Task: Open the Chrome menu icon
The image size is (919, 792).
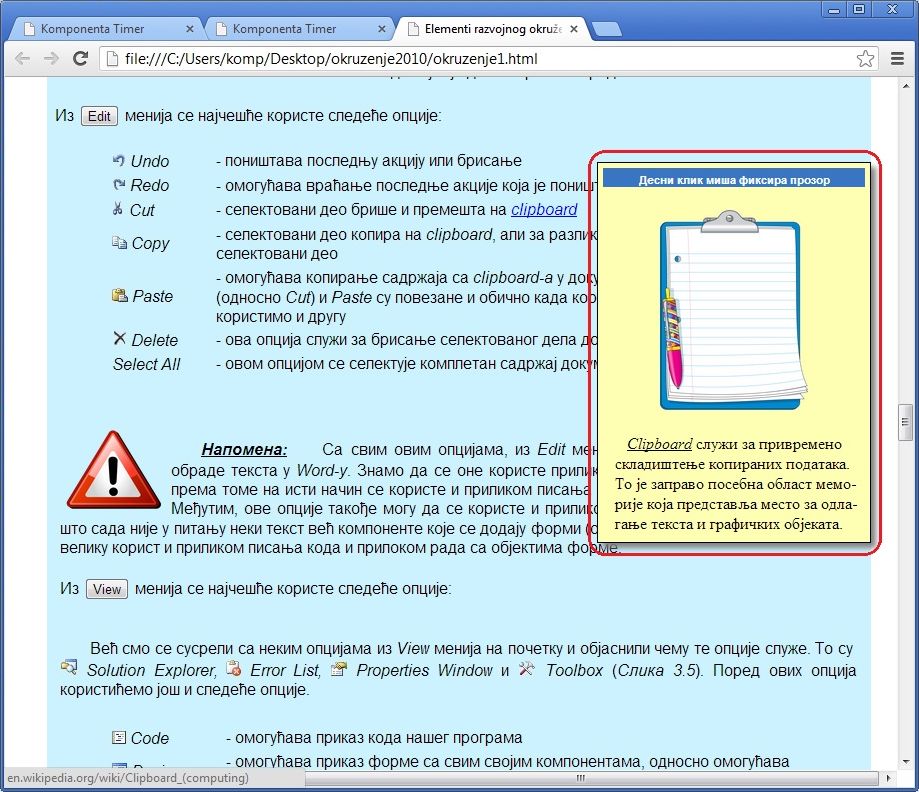Action: pyautogui.click(x=898, y=59)
